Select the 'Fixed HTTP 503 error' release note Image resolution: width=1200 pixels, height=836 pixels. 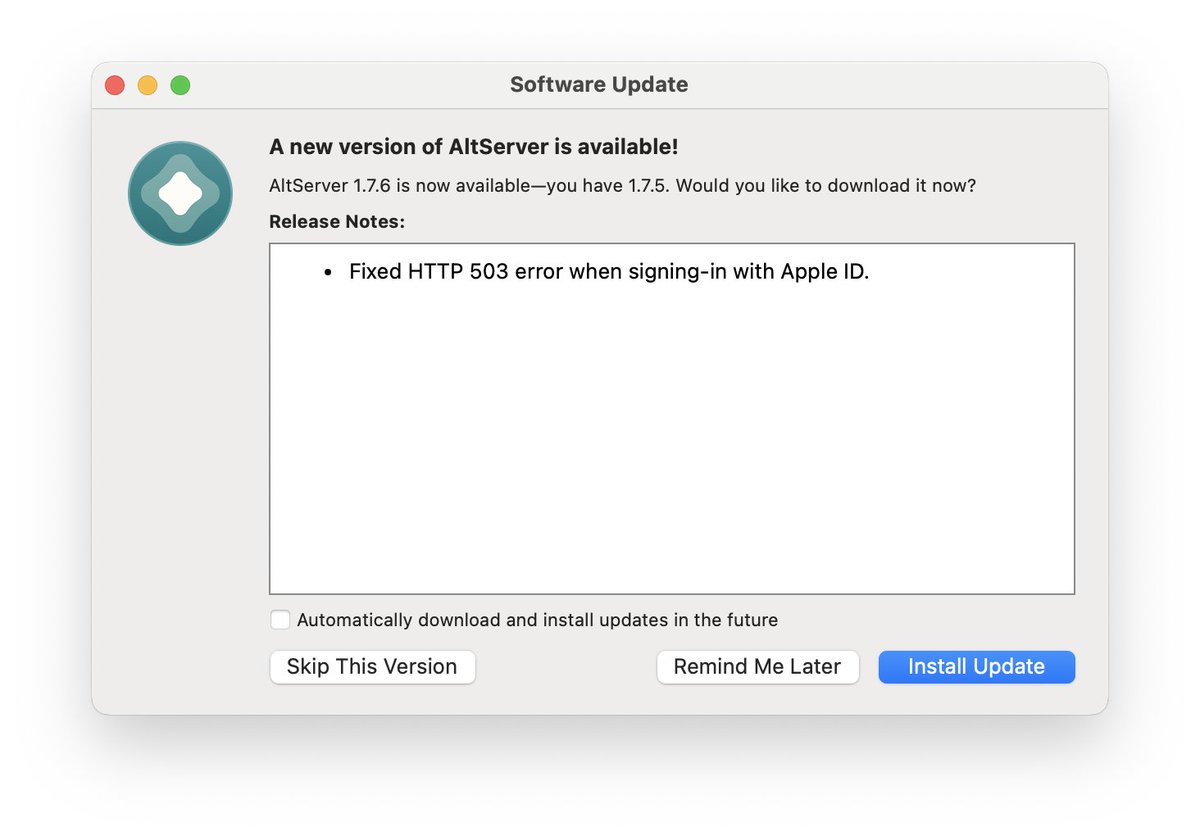pos(609,272)
